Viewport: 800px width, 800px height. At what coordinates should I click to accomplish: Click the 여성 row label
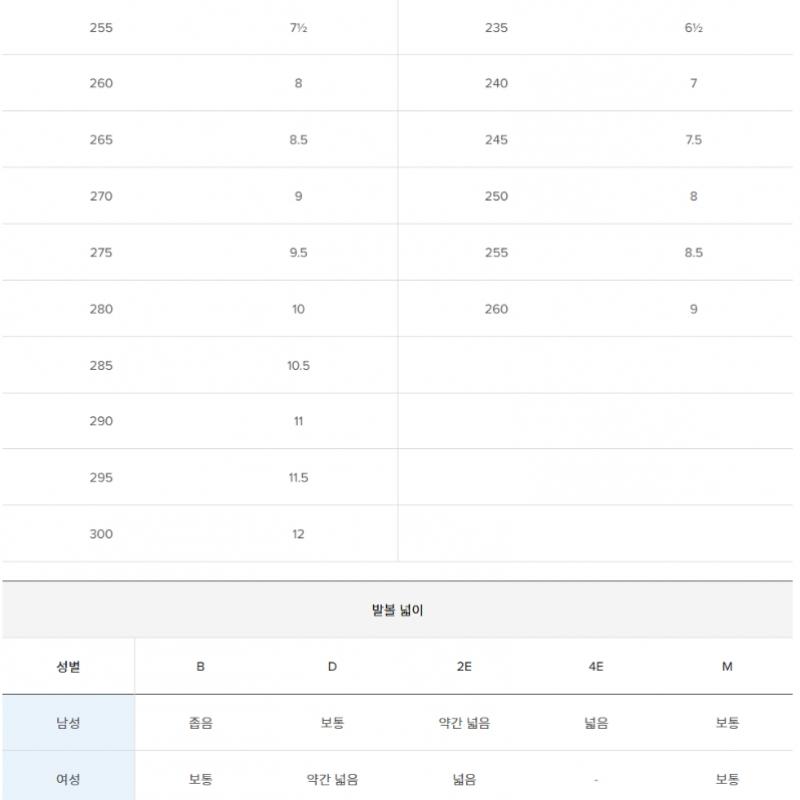point(68,778)
